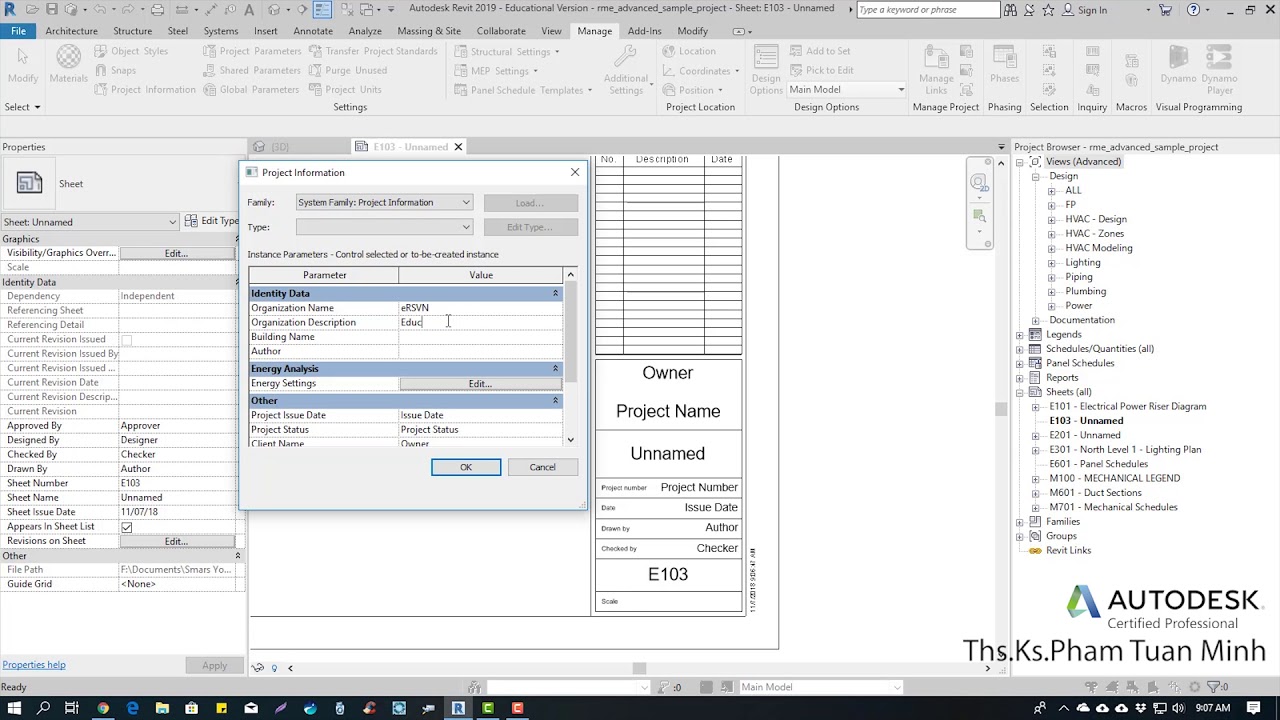Select sheet E101 - Electrical Power Riser Diagram

[x=1127, y=406]
